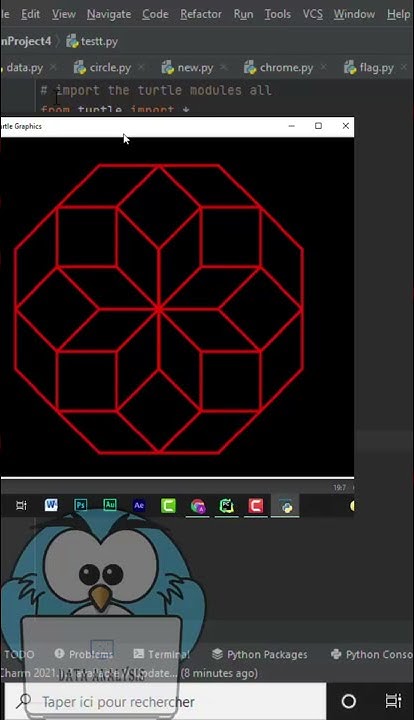
Task: Open the Edit menu
Action: pyautogui.click(x=30, y=14)
